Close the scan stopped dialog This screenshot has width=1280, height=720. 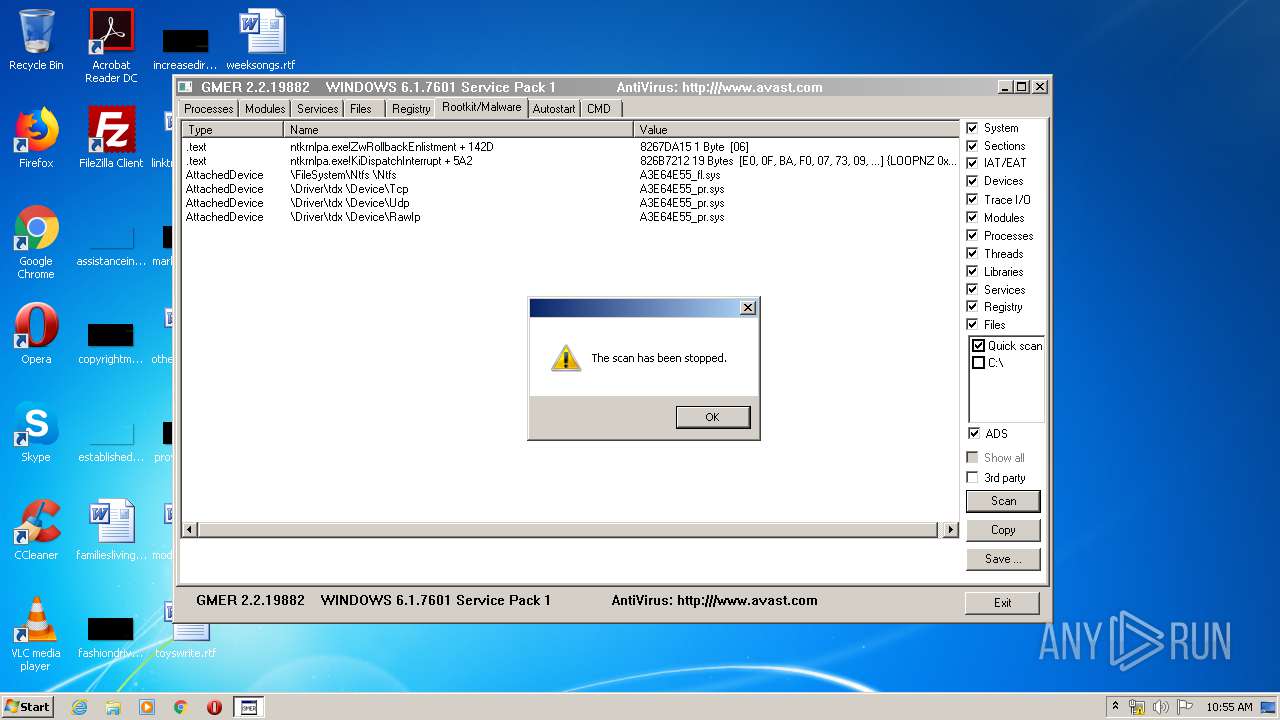(x=747, y=308)
